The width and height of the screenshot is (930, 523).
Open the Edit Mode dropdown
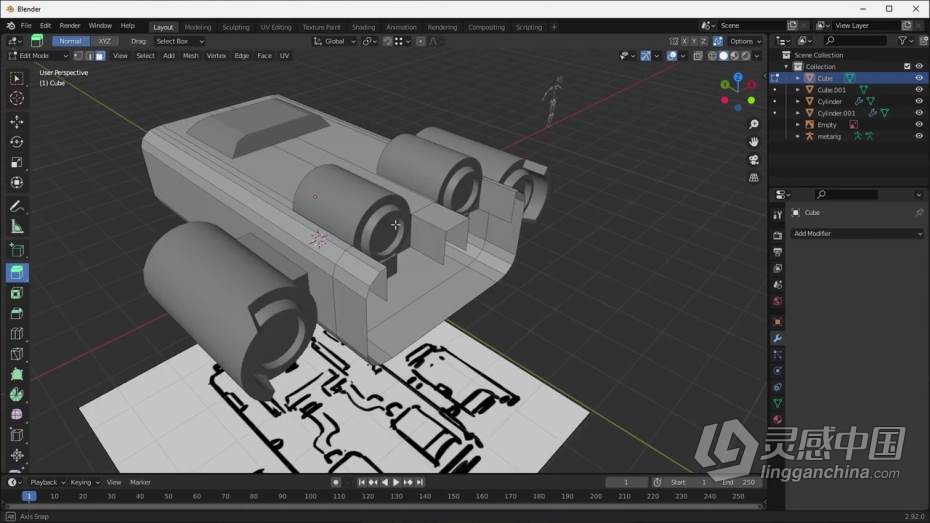pos(39,56)
